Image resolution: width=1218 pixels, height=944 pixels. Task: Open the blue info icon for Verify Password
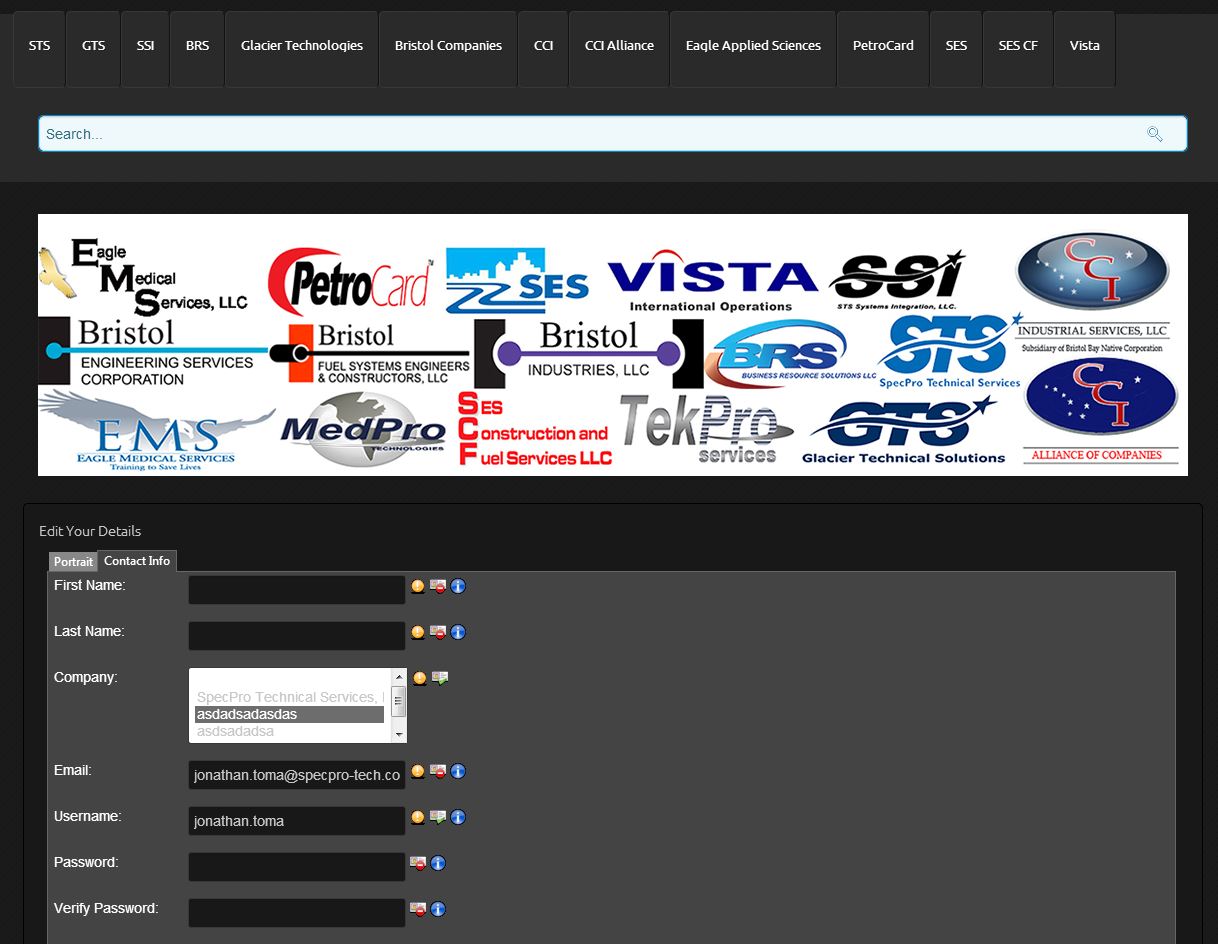click(438, 909)
